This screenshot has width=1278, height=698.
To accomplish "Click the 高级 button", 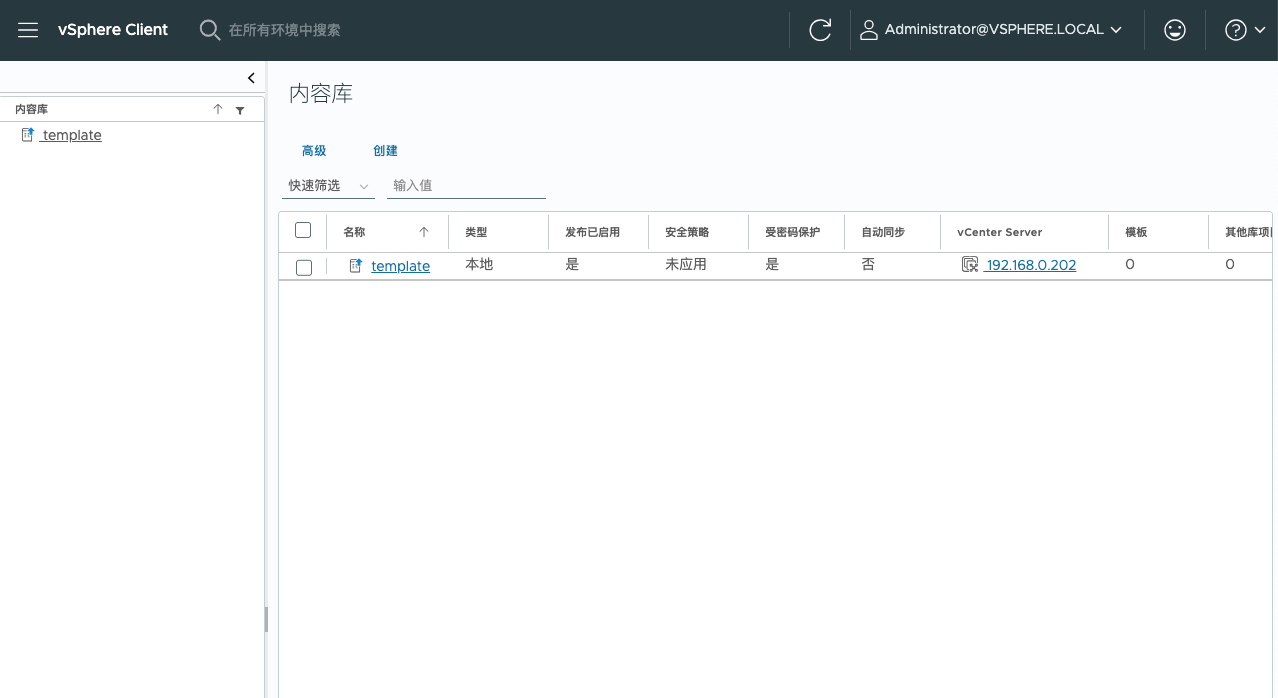I will click(x=314, y=151).
